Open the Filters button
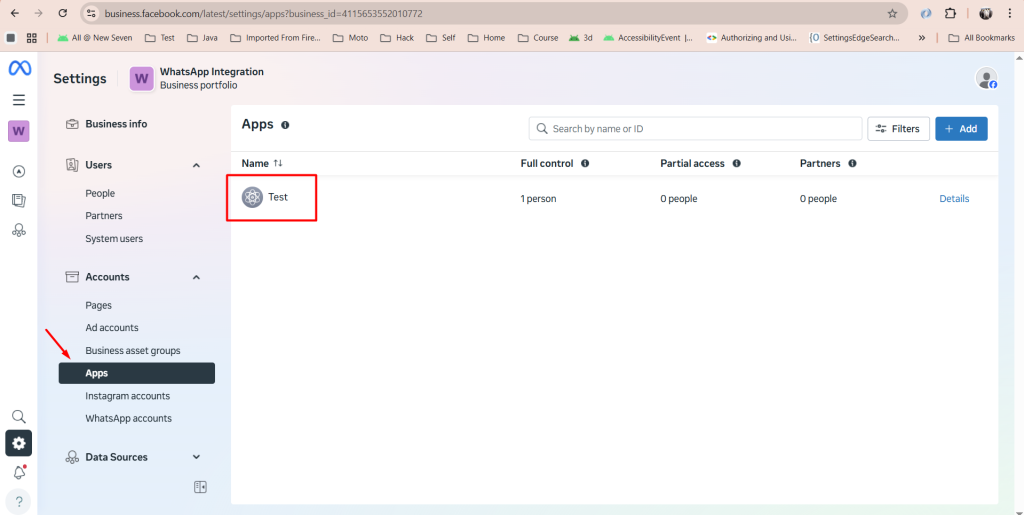This screenshot has height=515, width=1024. click(896, 129)
